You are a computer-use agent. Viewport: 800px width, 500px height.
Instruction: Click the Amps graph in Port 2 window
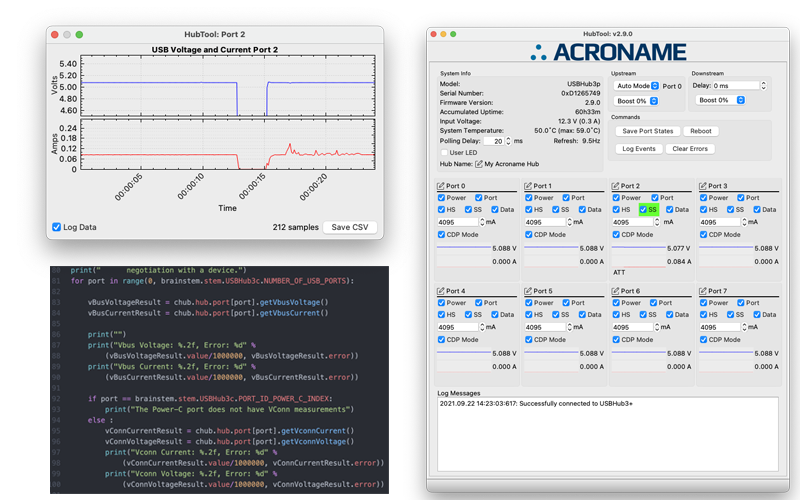[228, 144]
